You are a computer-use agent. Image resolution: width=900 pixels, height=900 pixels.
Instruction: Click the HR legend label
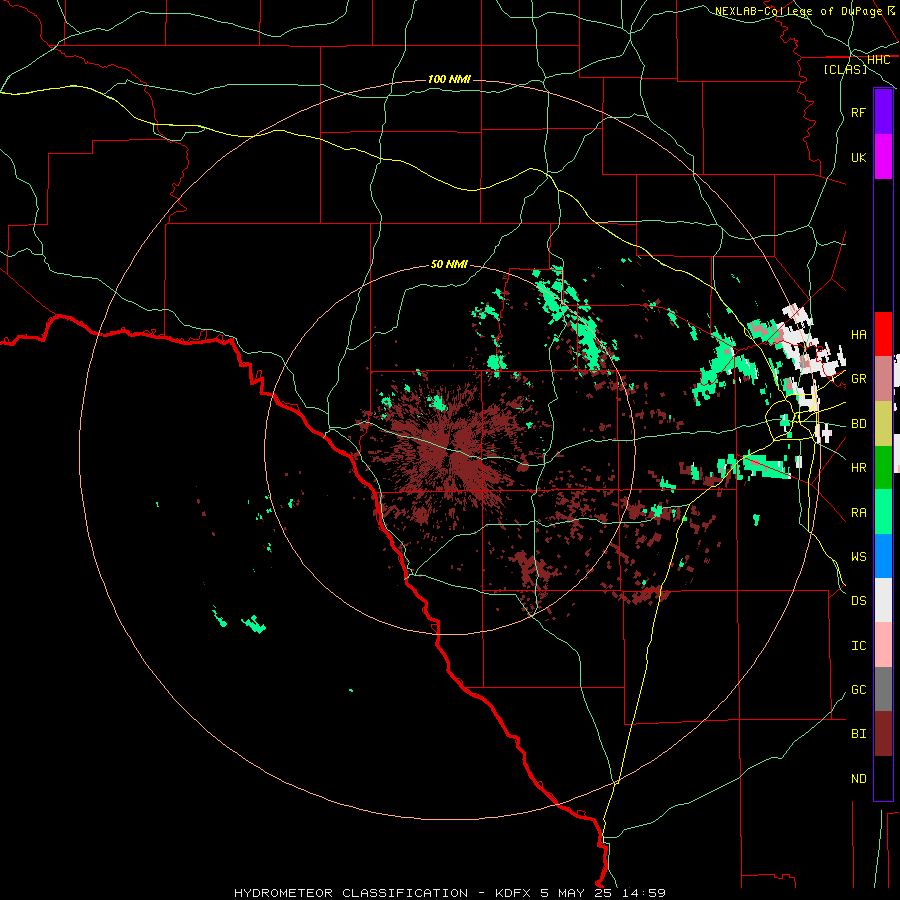tap(858, 468)
